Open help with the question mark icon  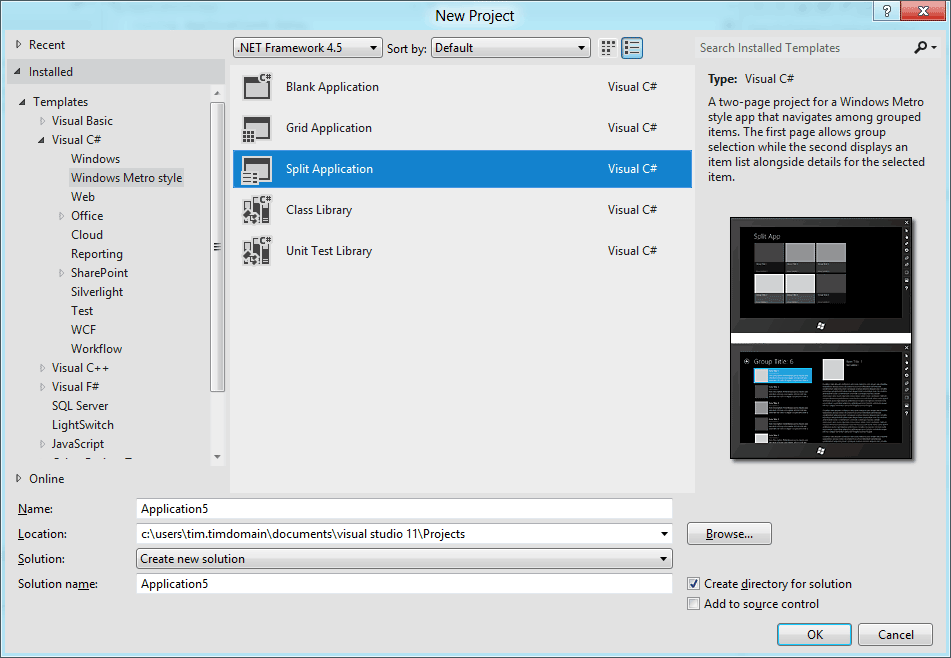click(885, 11)
